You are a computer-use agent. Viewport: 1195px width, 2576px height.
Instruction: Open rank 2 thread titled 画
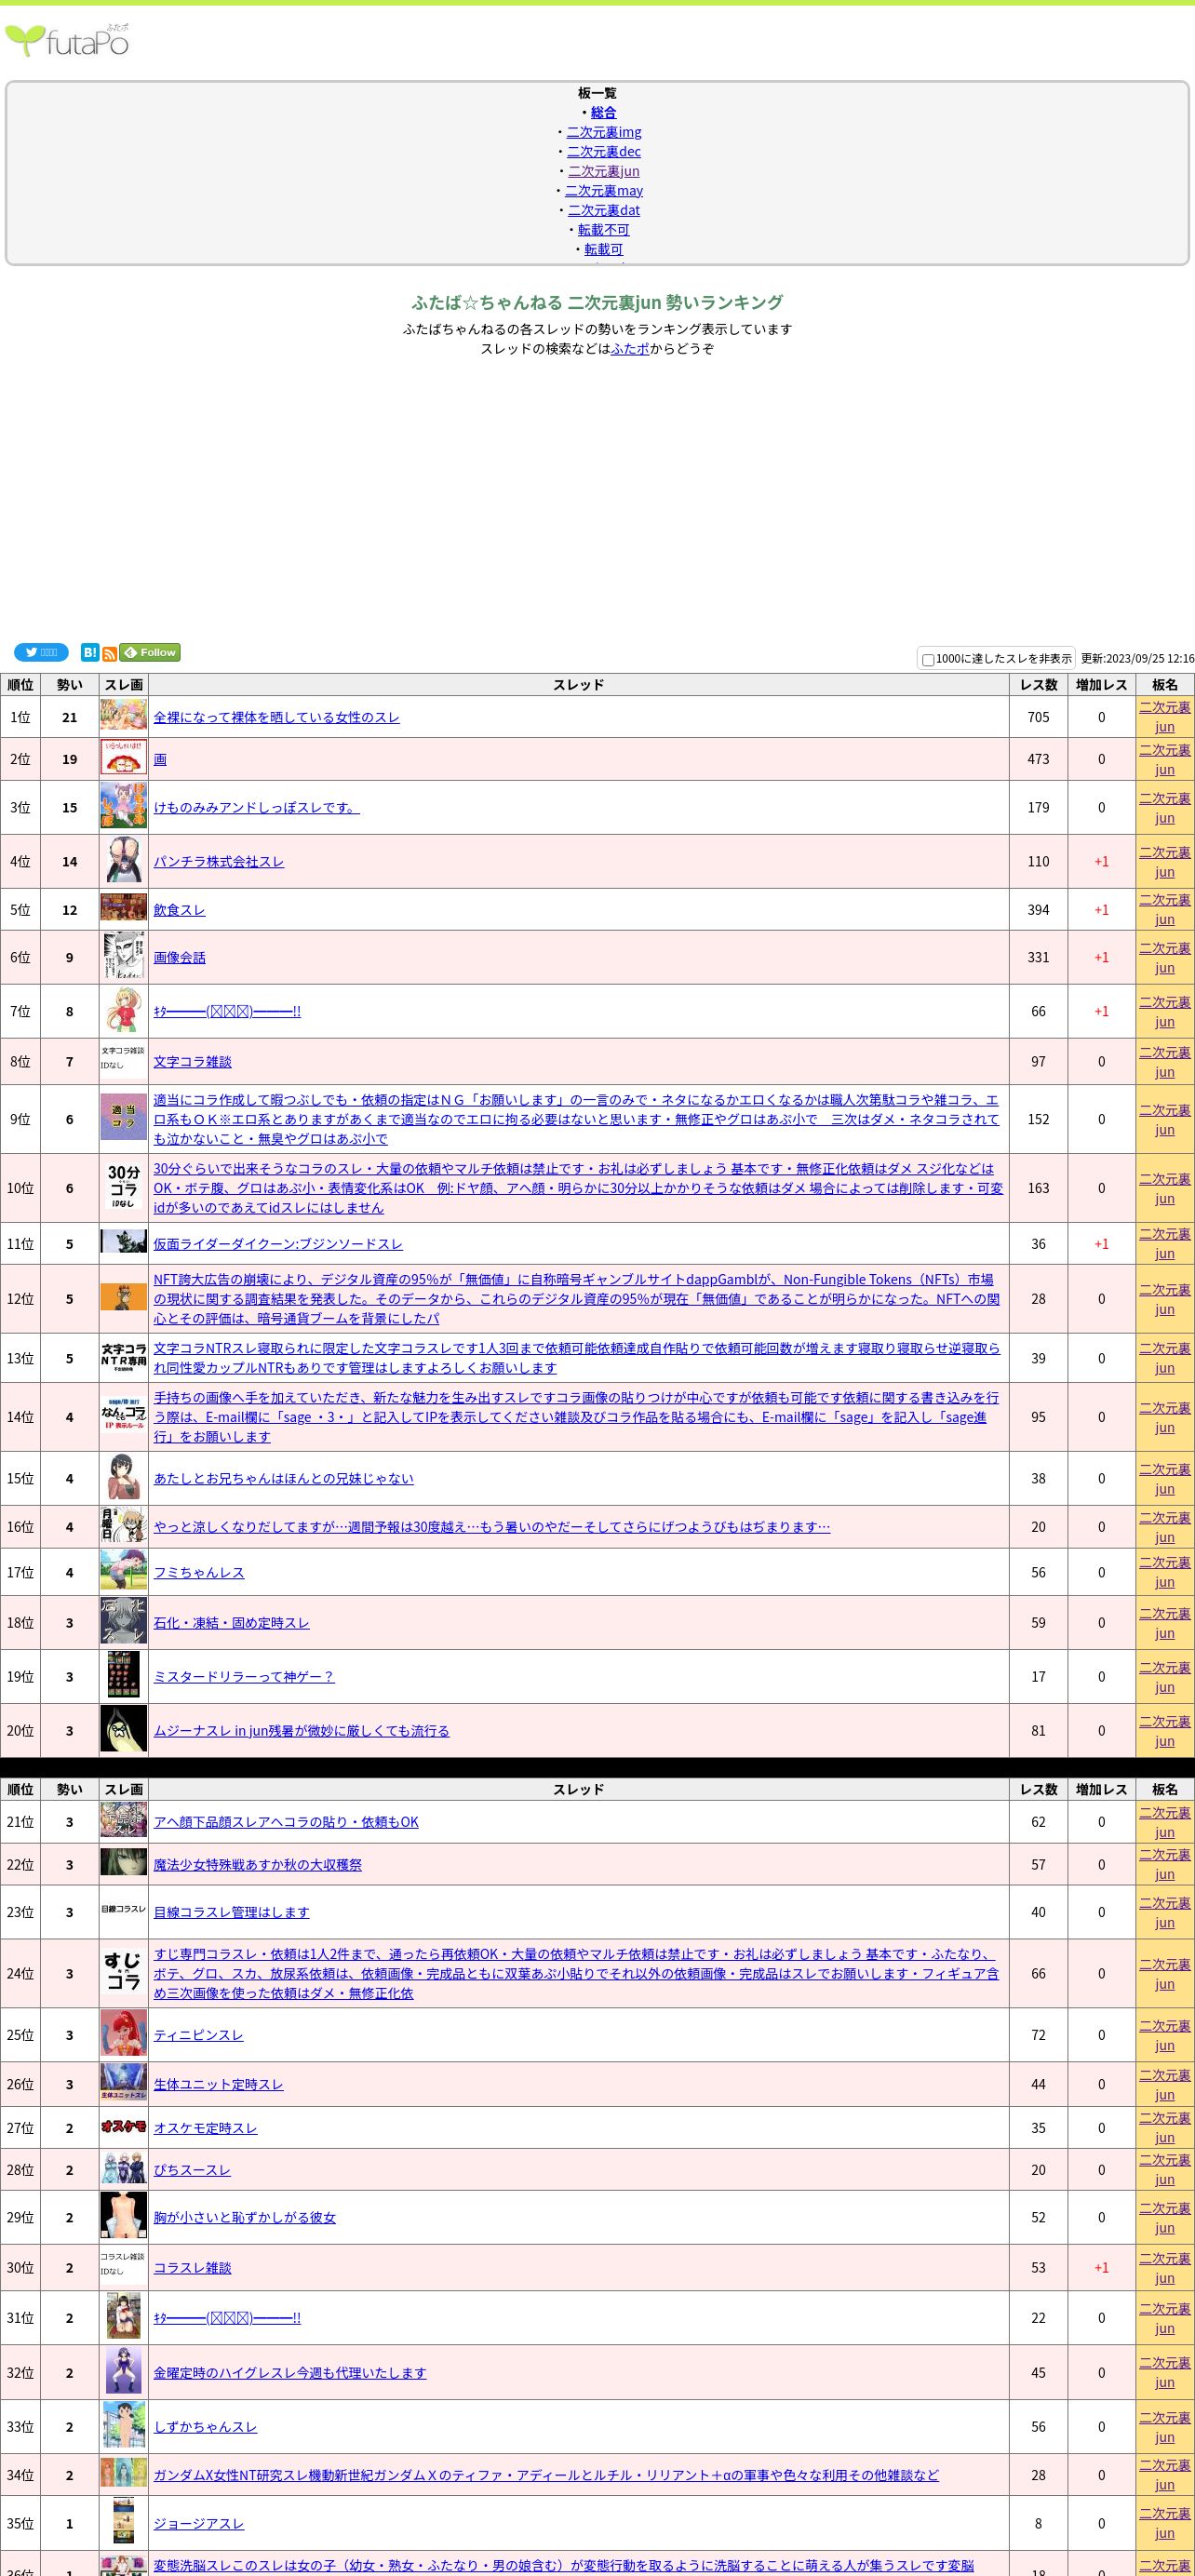click(x=160, y=759)
